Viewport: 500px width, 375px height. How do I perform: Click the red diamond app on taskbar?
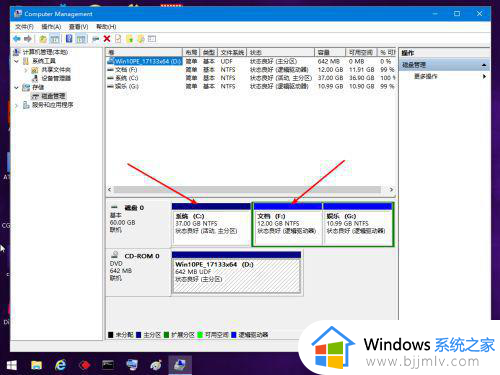(x=85, y=365)
